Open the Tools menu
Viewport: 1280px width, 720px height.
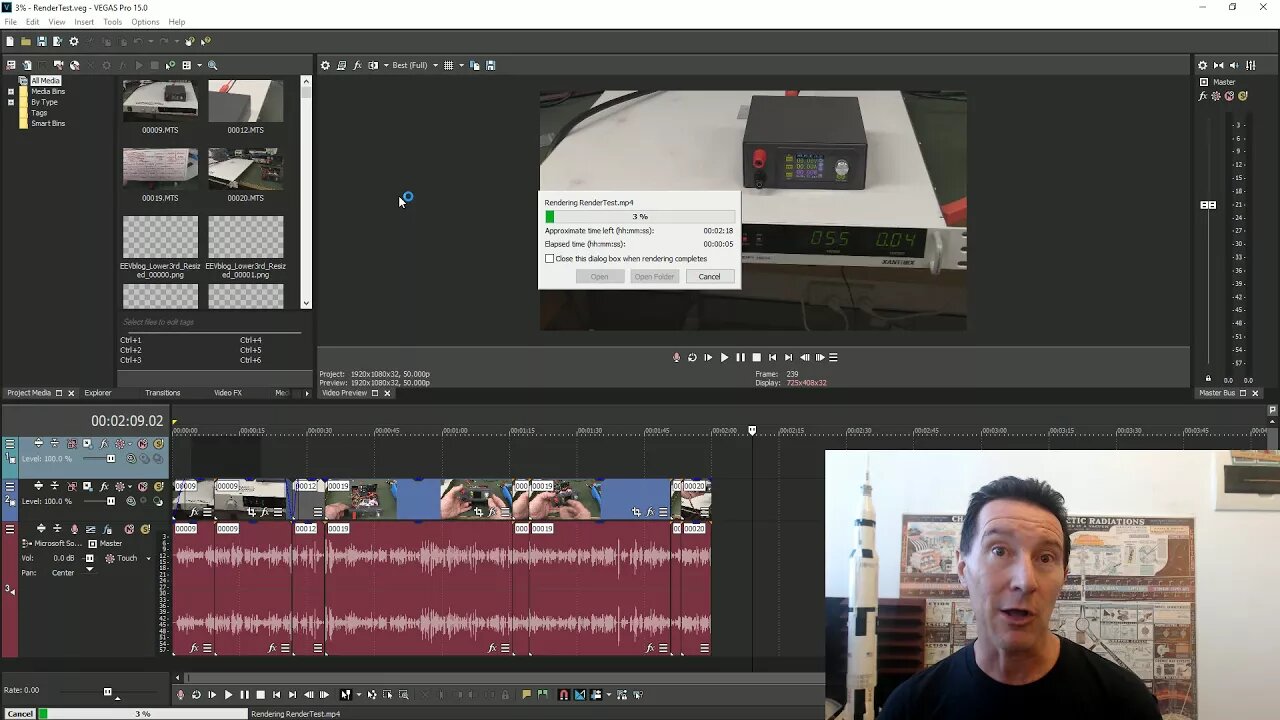[112, 22]
